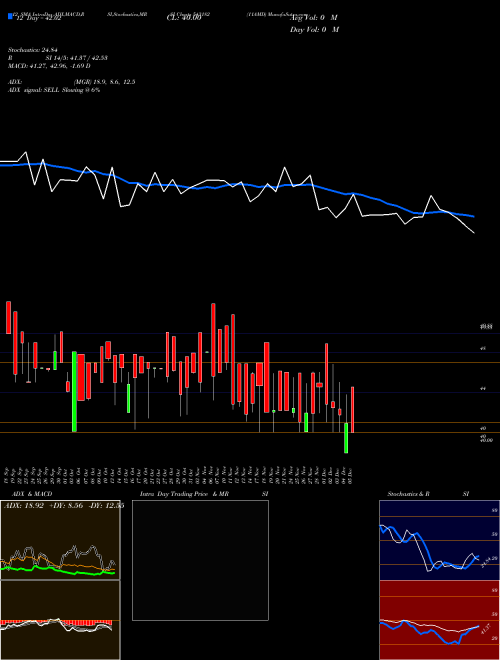
Task: Select the 'Stochastics: 24.84' line
Action: coord(32,50)
